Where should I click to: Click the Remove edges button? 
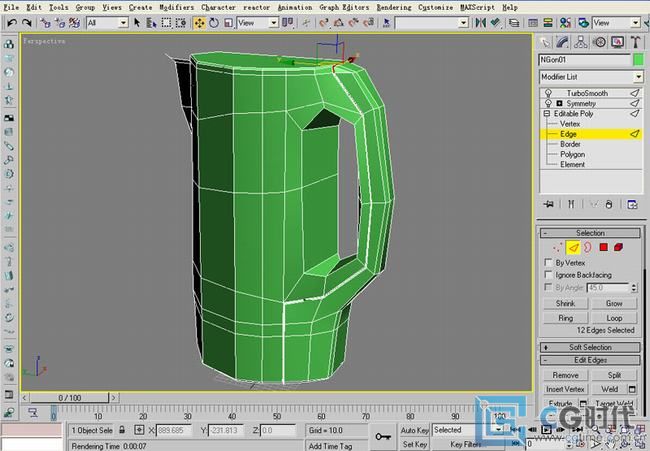pos(565,375)
